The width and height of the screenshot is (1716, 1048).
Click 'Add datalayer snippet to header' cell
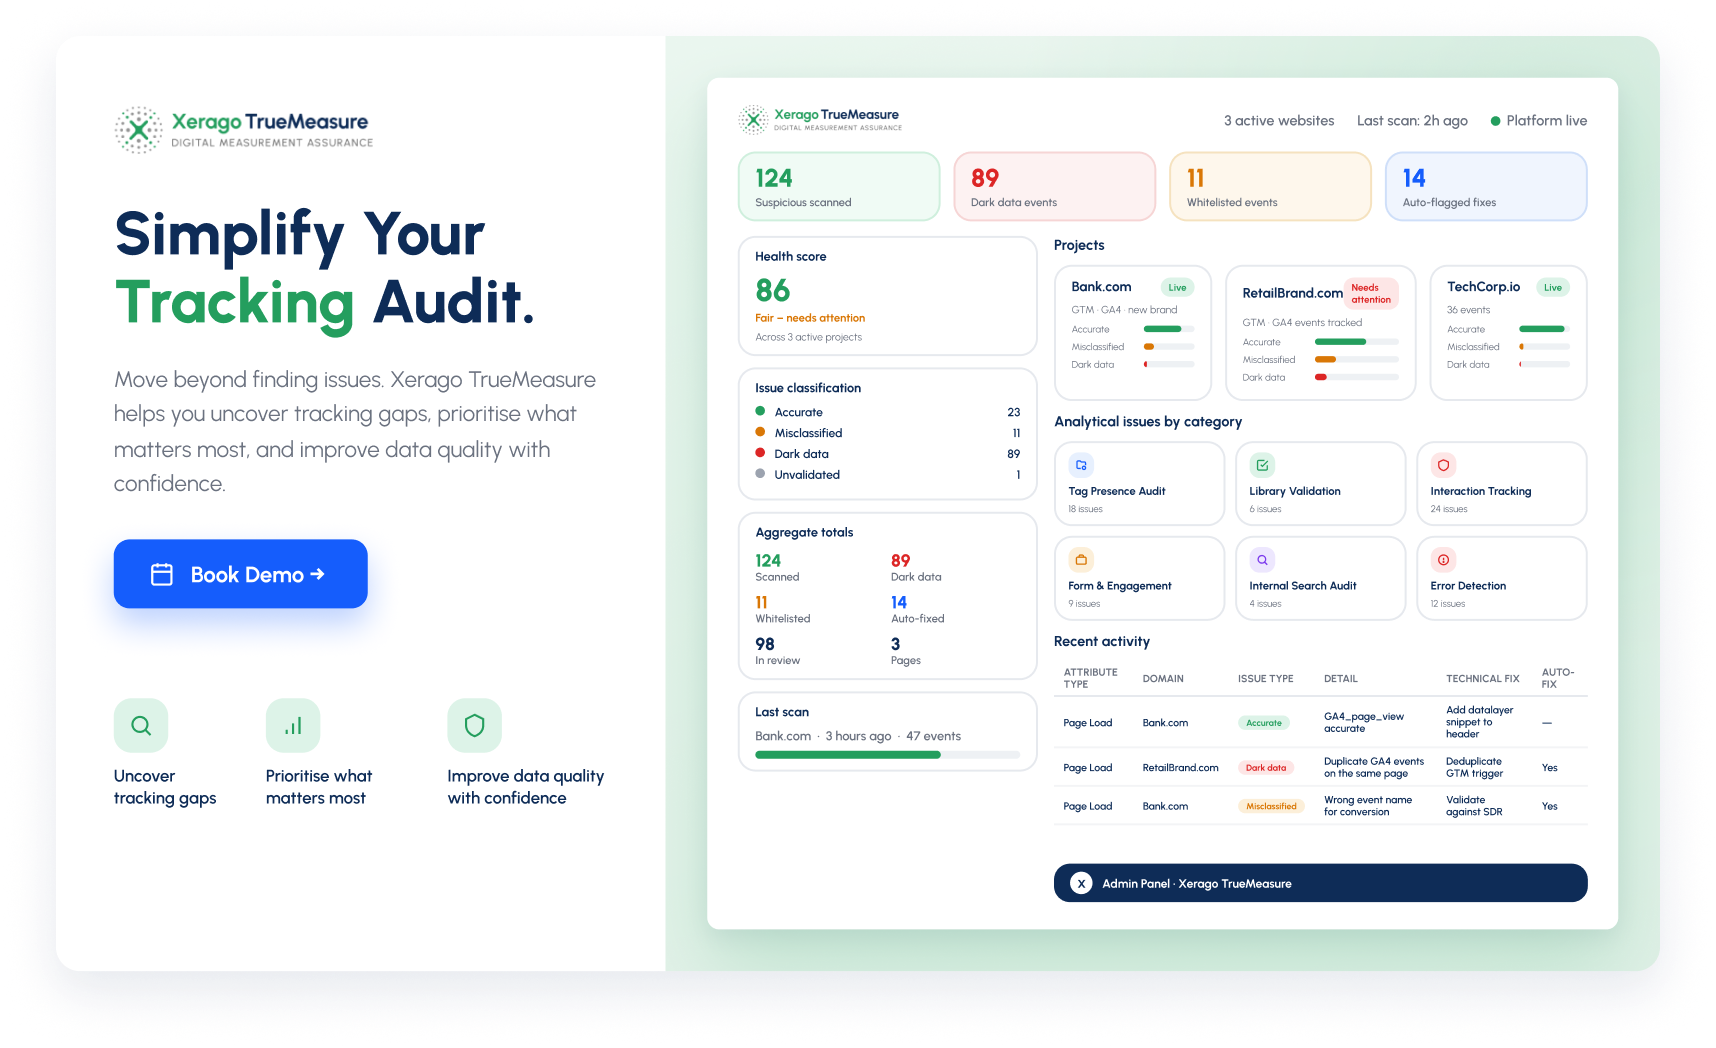coord(1480,722)
